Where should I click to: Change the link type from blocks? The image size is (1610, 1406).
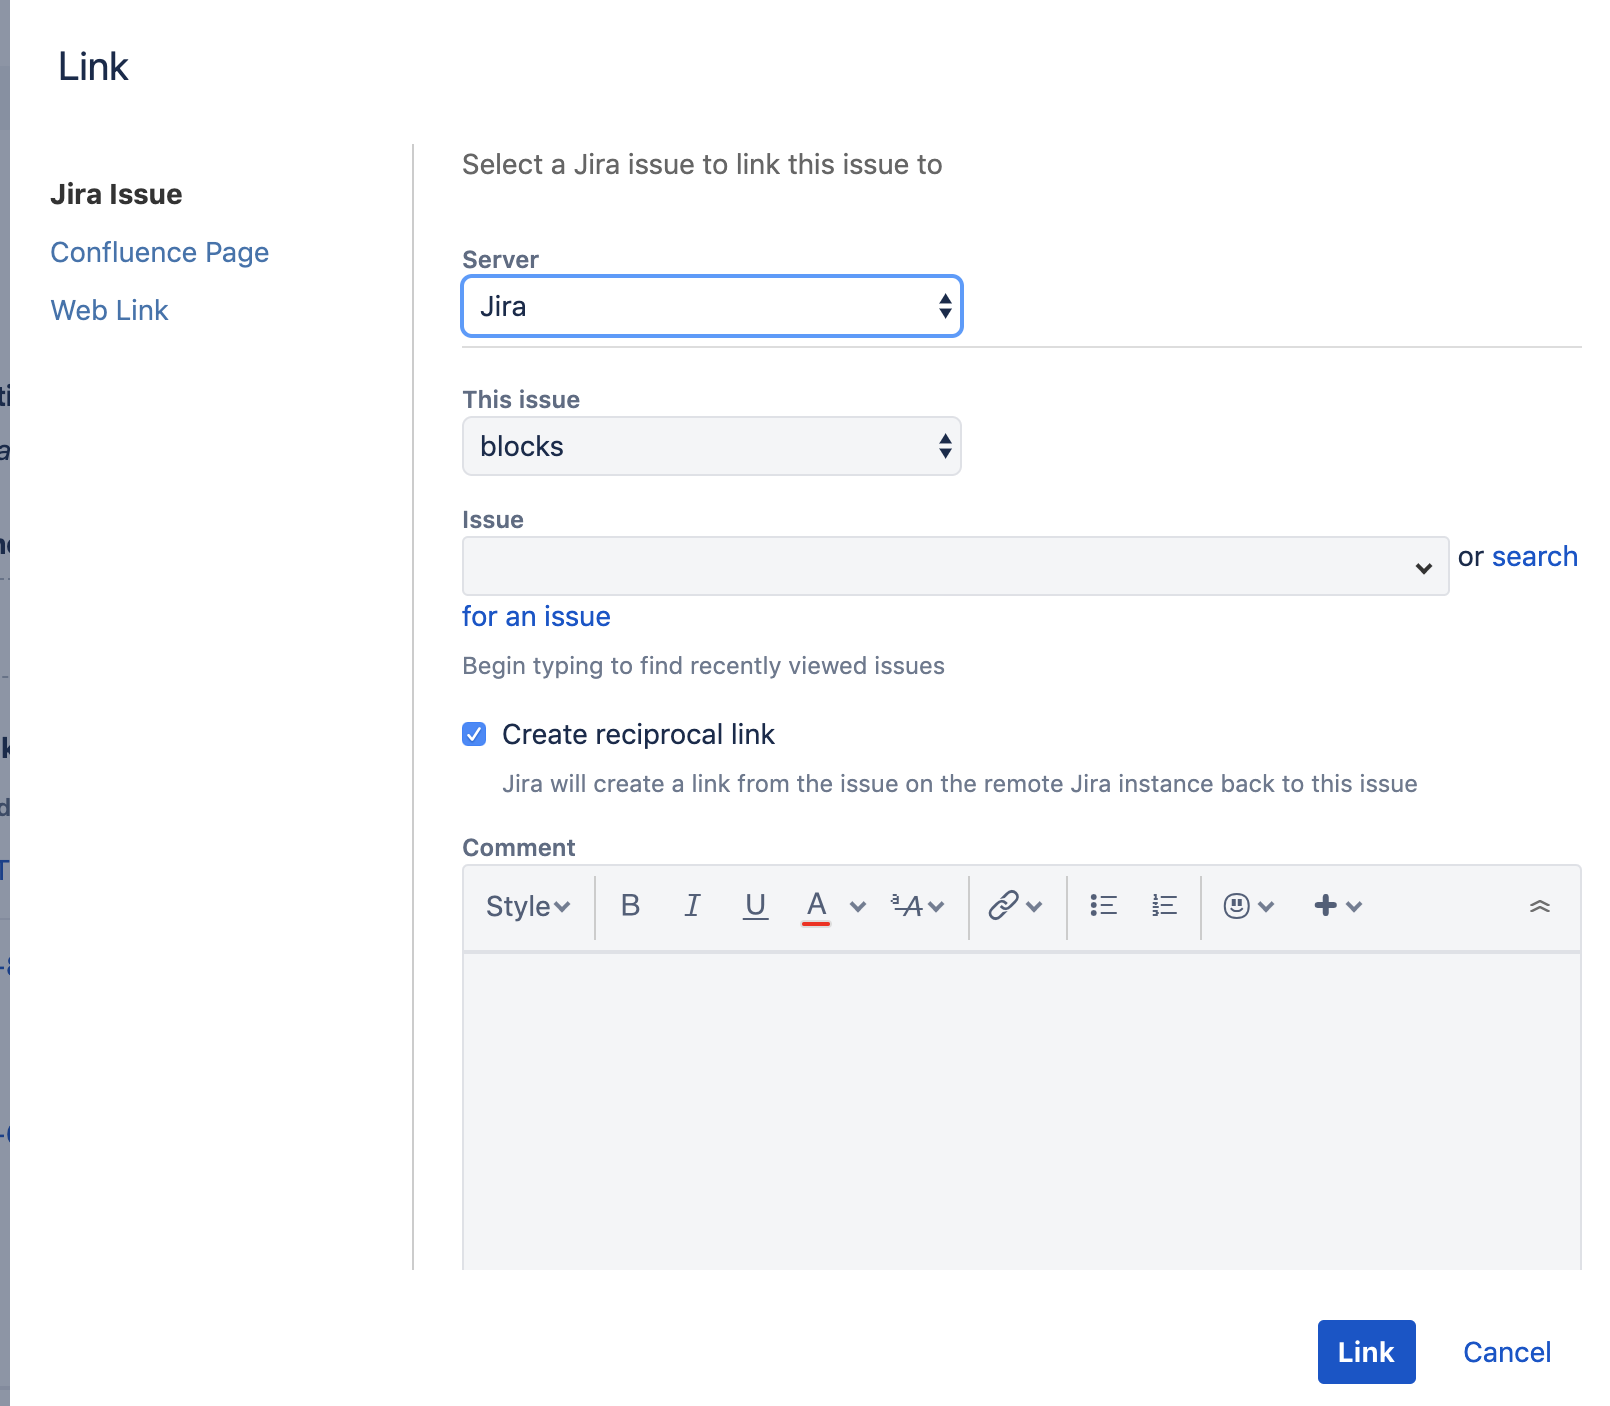710,446
